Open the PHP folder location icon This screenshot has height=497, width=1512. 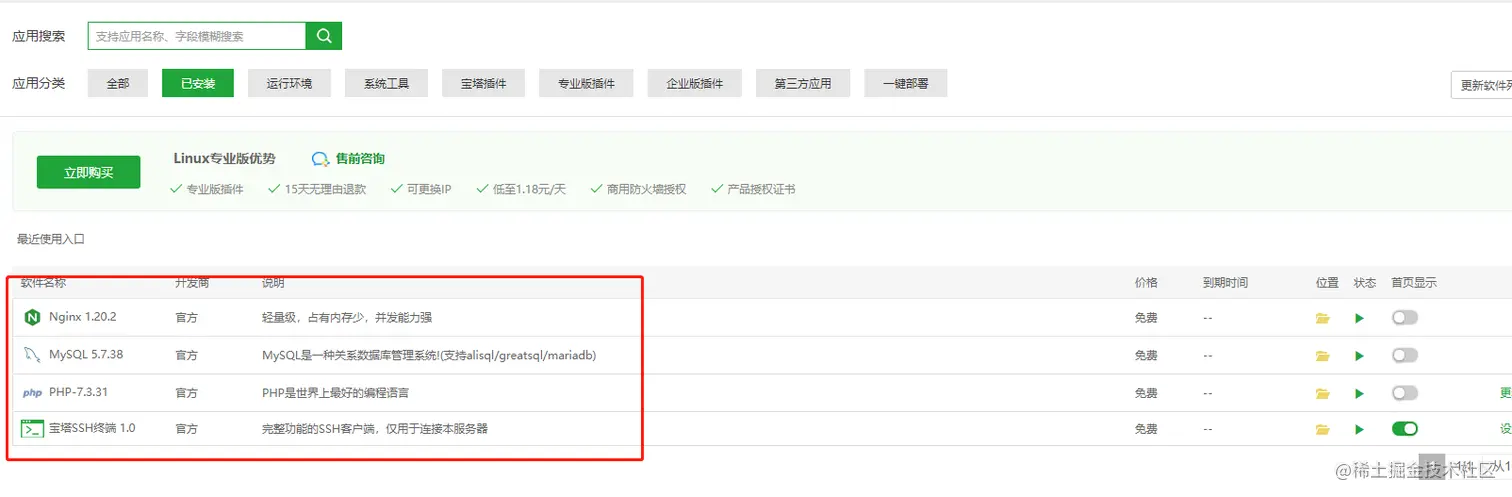click(x=1323, y=394)
